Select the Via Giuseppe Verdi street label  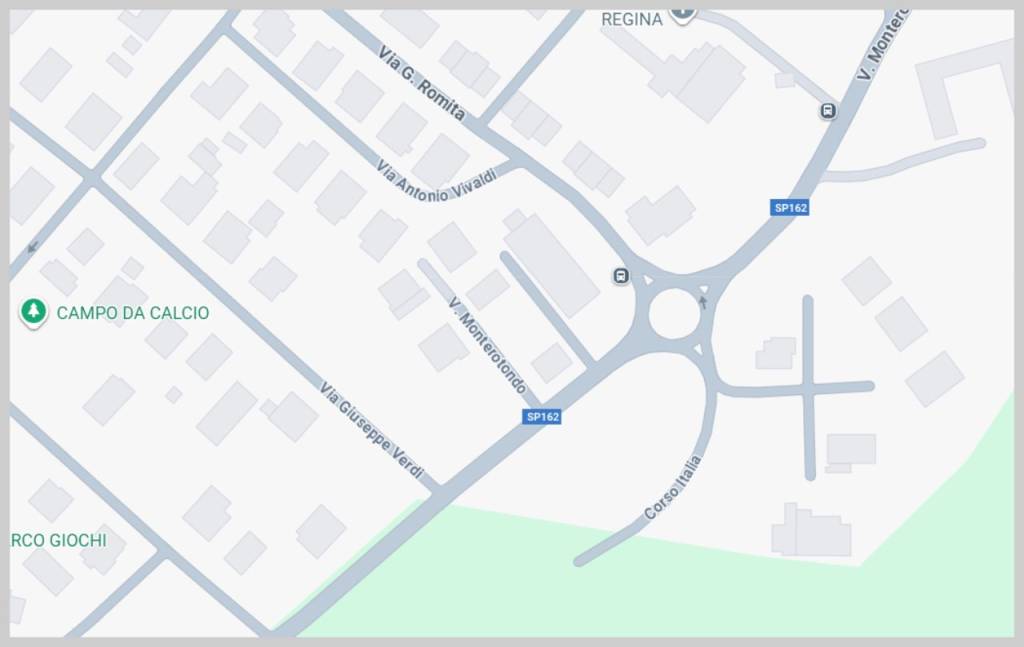[x=372, y=431]
